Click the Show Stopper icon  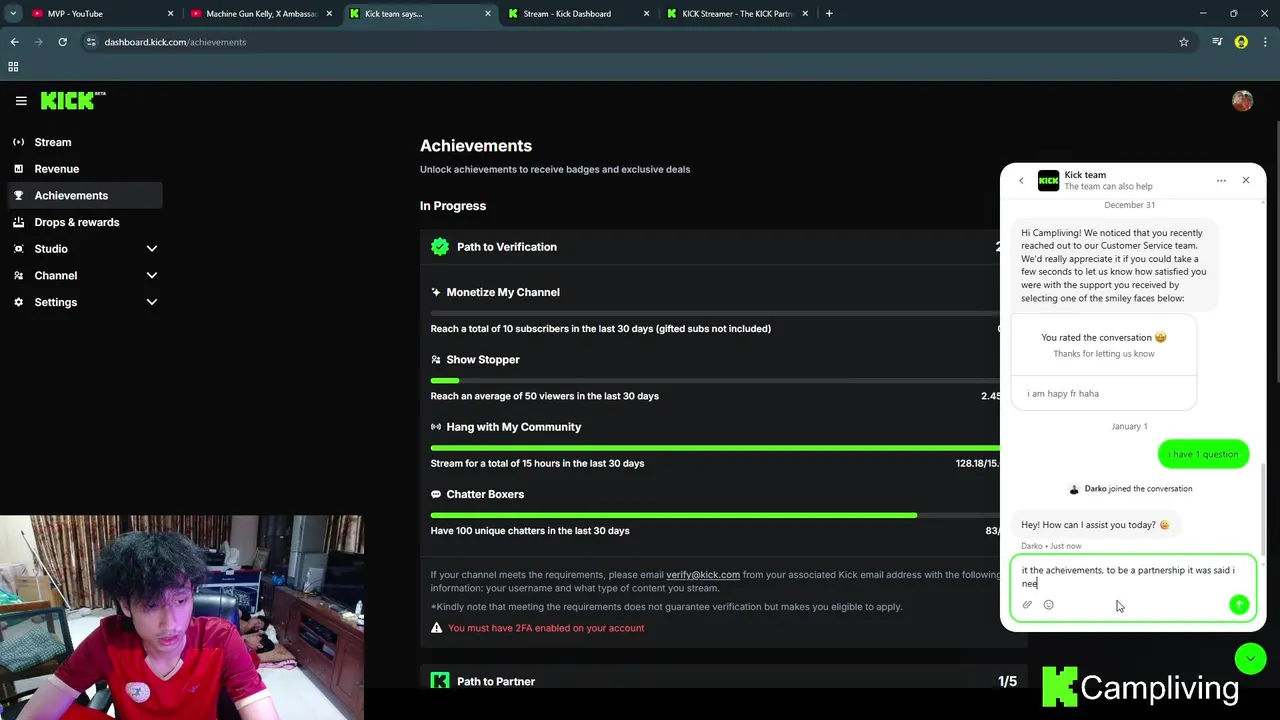tap(436, 359)
